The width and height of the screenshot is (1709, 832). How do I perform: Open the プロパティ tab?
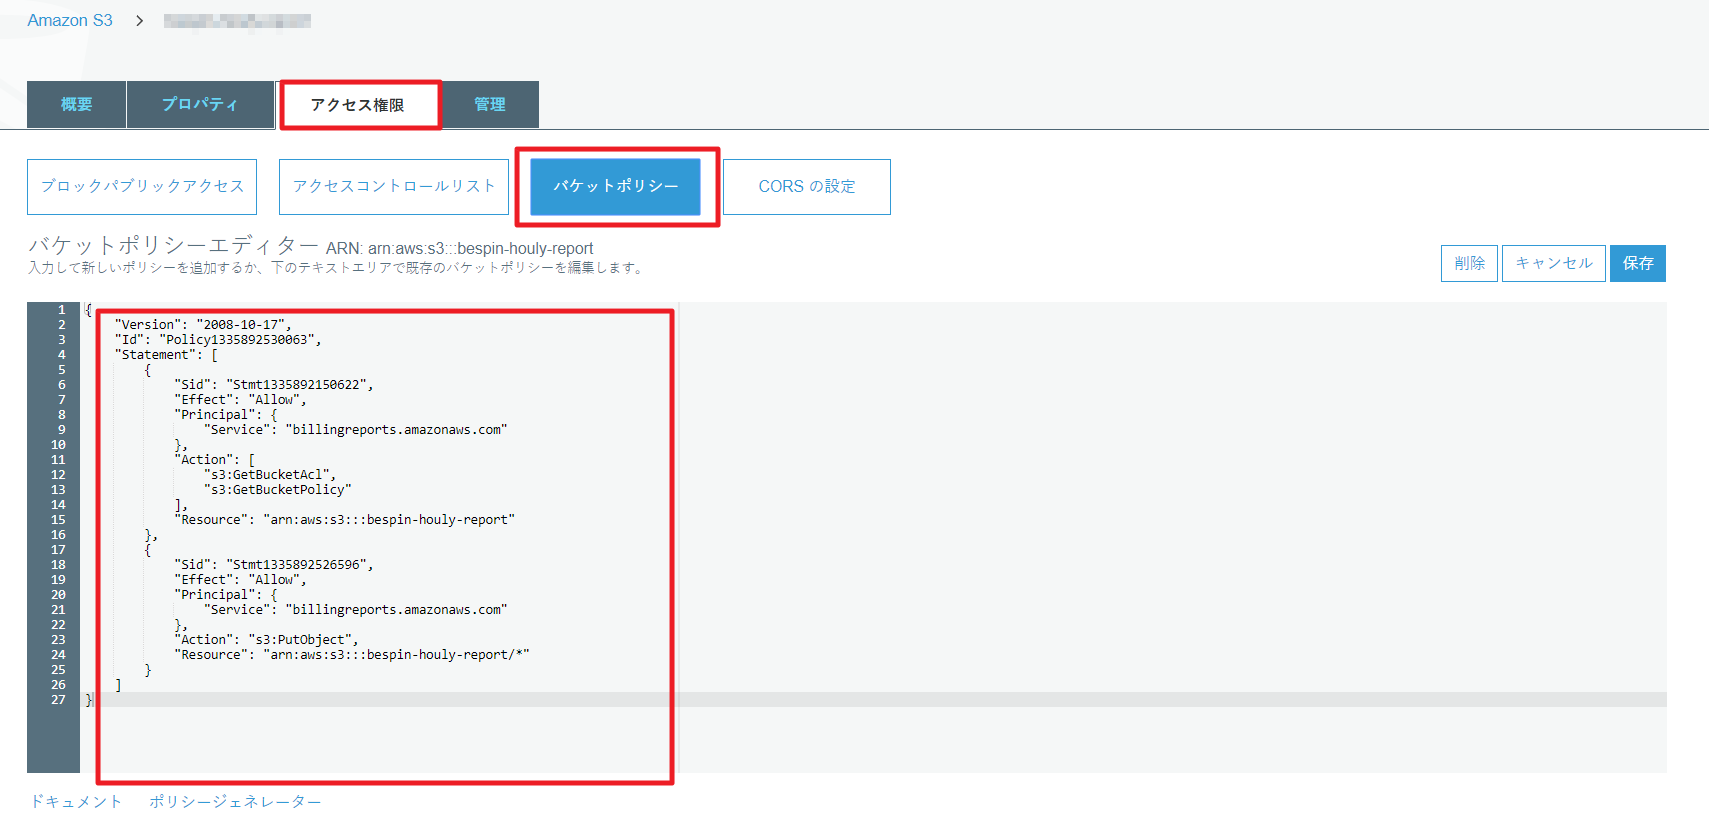point(200,104)
